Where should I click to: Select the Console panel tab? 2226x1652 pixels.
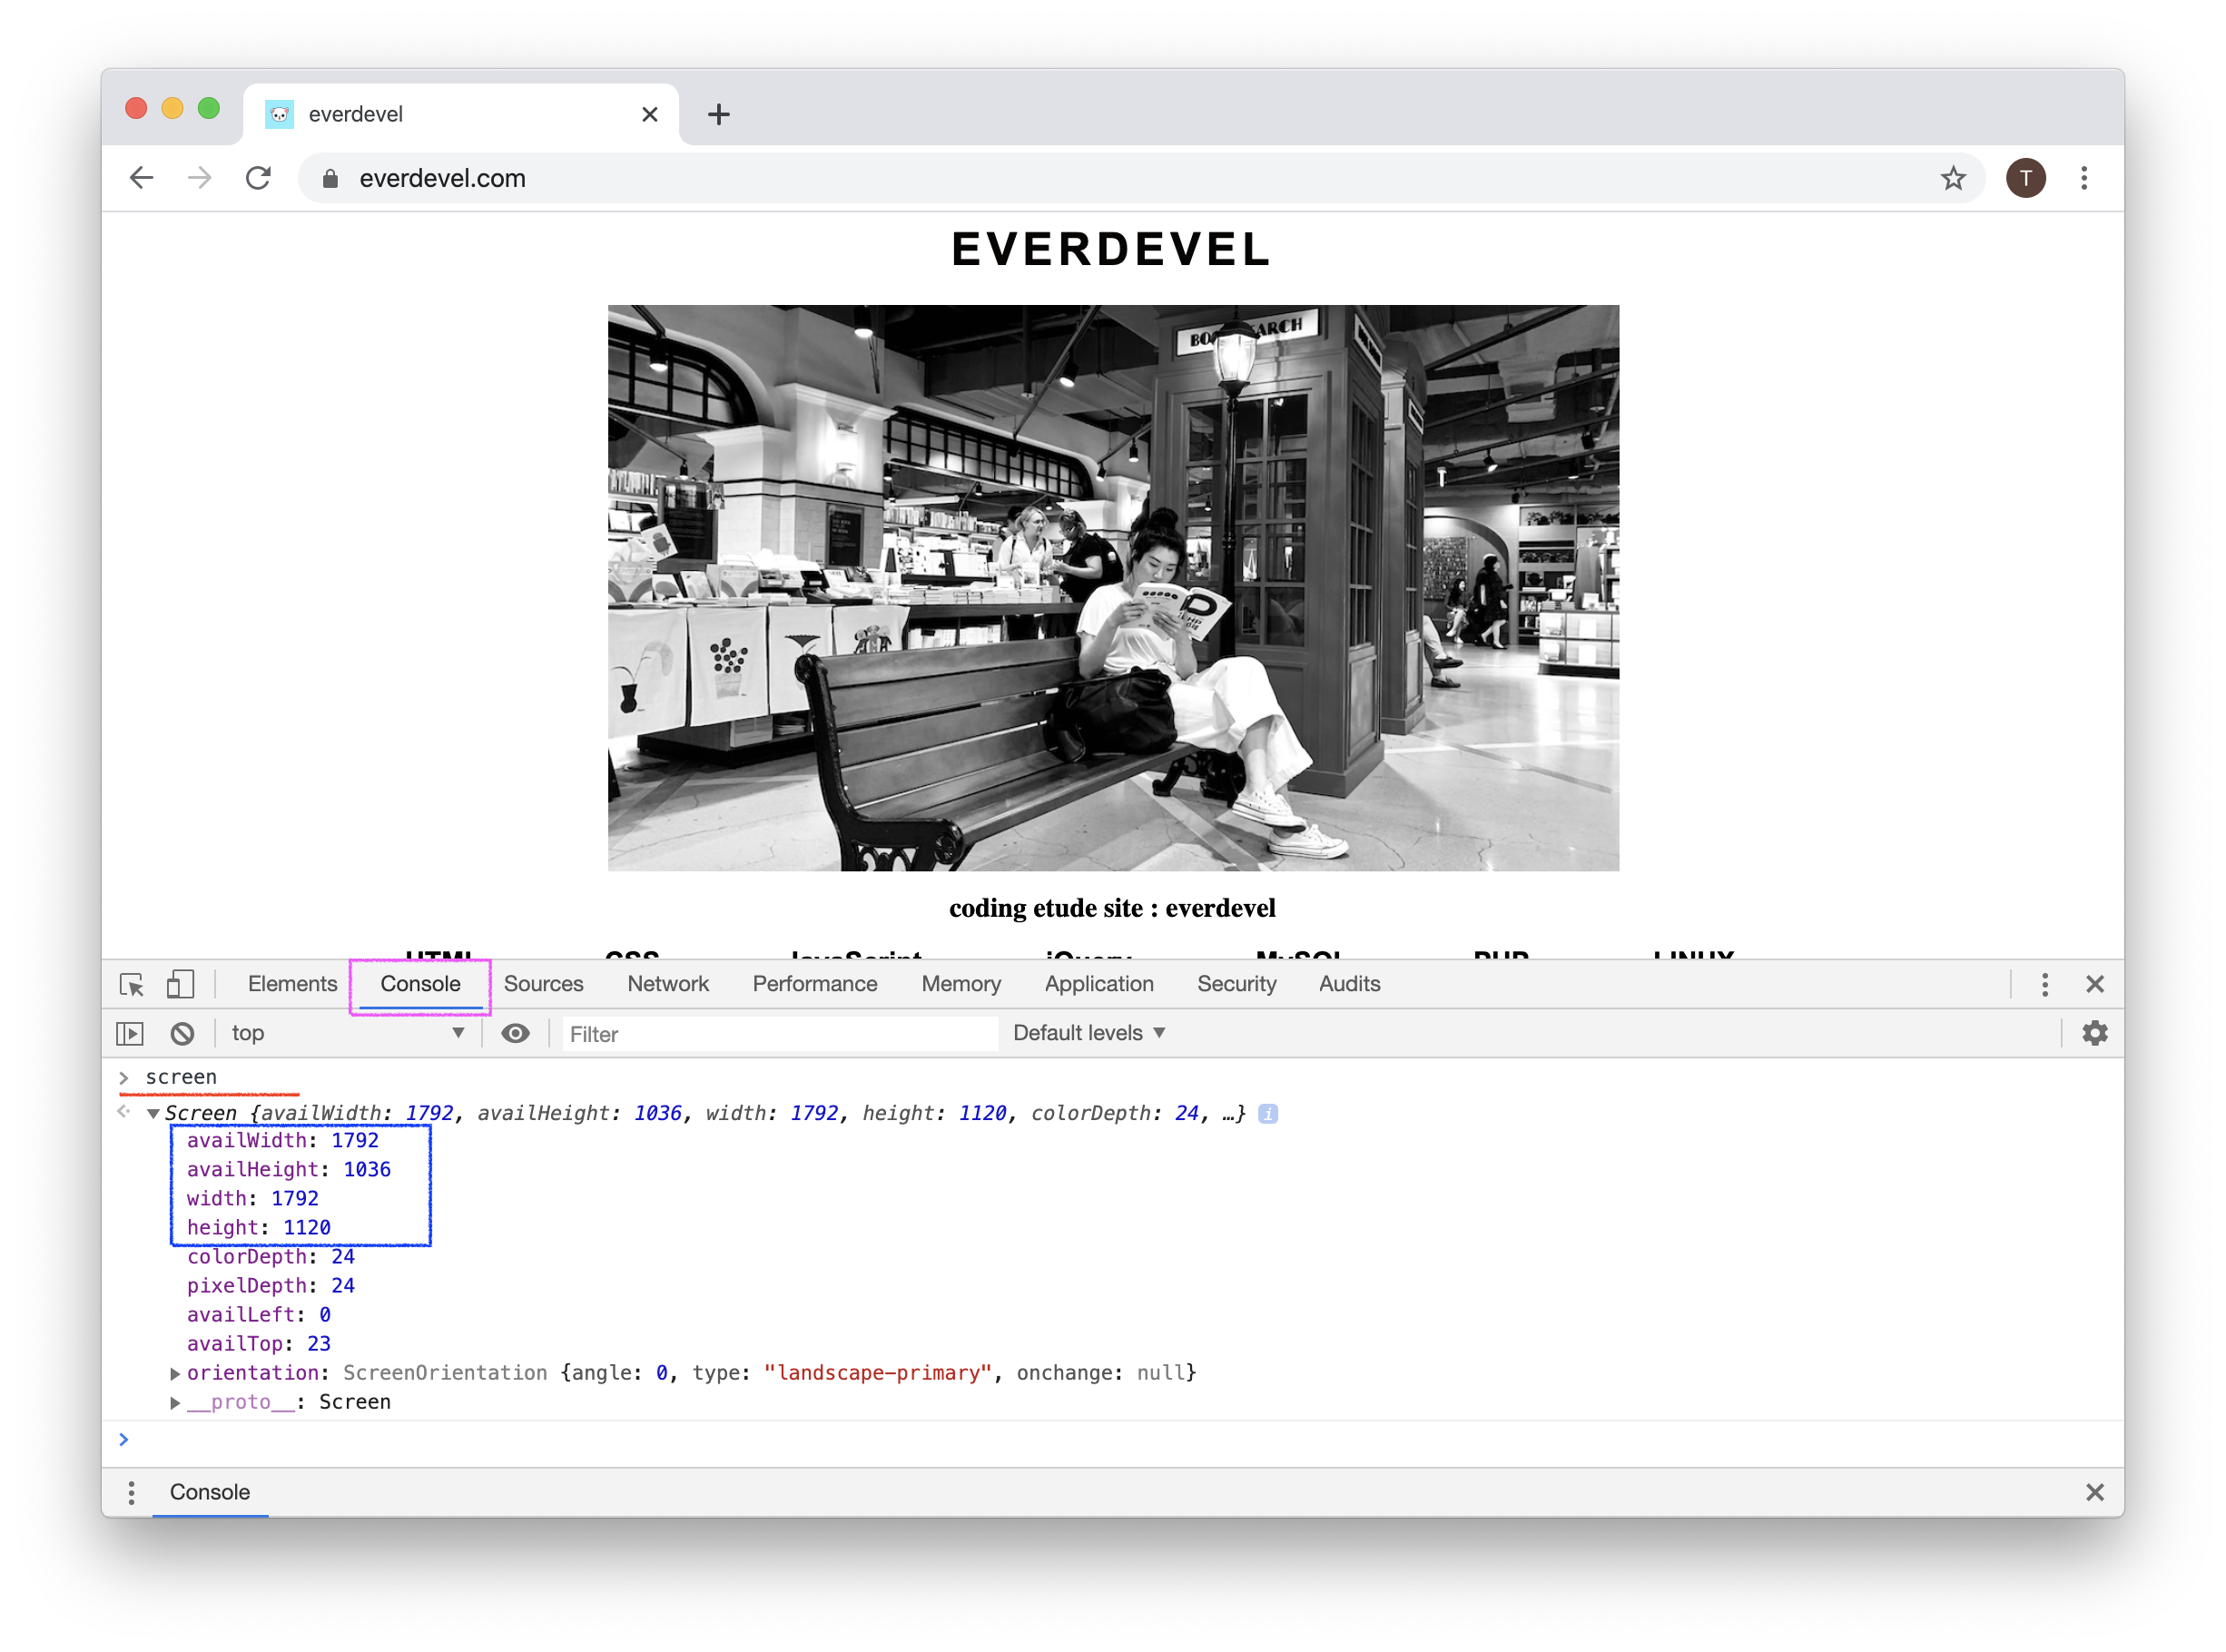pos(419,984)
